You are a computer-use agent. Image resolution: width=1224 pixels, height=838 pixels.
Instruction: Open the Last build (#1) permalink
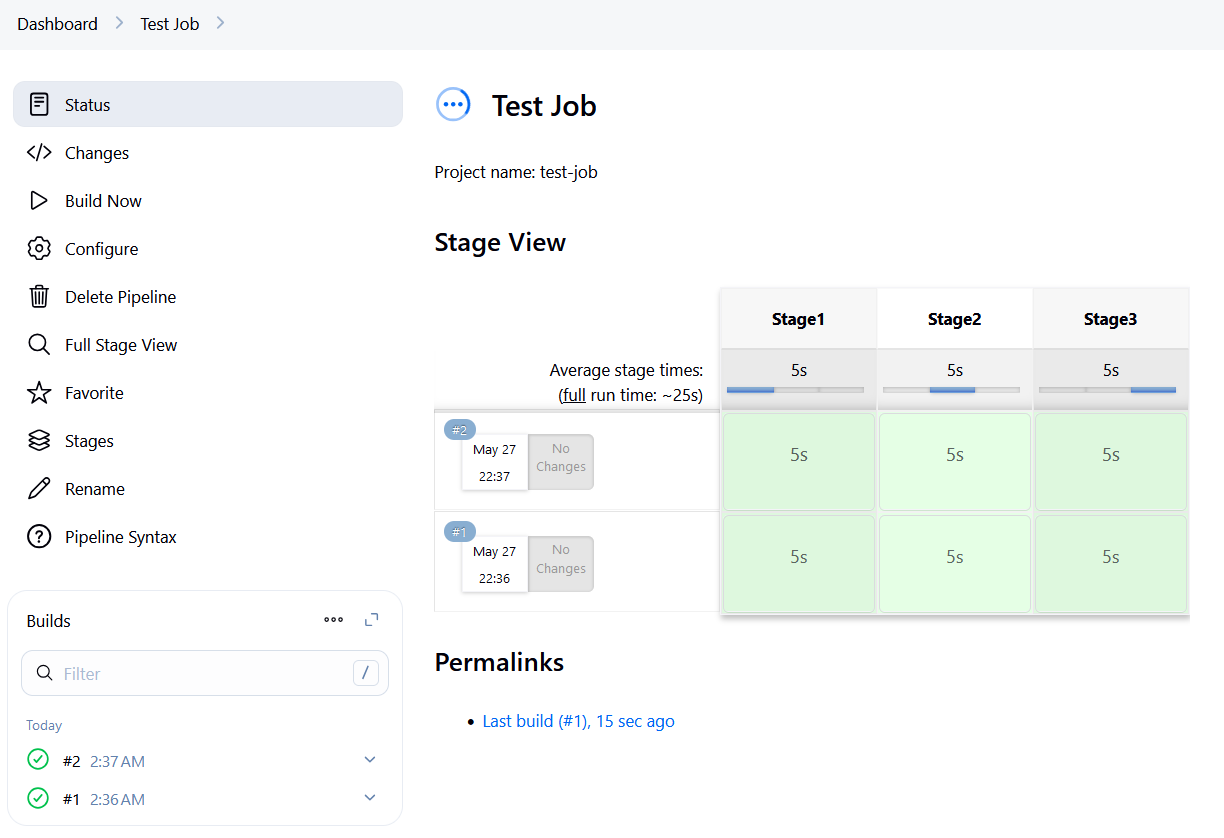point(578,721)
